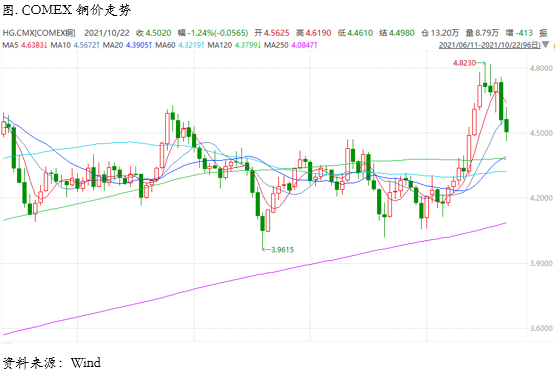Select date range 2021/06/11-2021/10/22(96日)
Screen dimensions: 559x374
[x=489, y=45]
